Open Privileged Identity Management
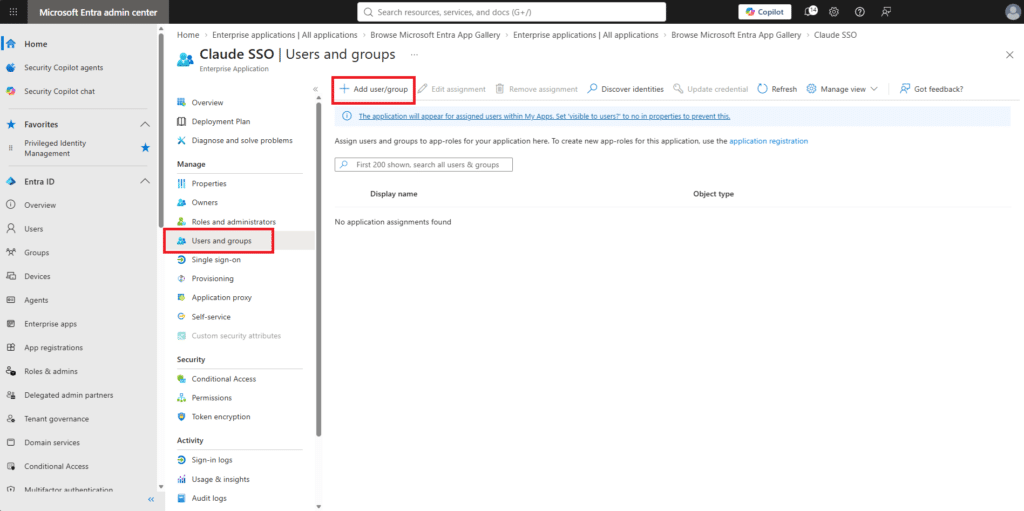Viewport: 1024px width, 511px height. tap(56, 148)
